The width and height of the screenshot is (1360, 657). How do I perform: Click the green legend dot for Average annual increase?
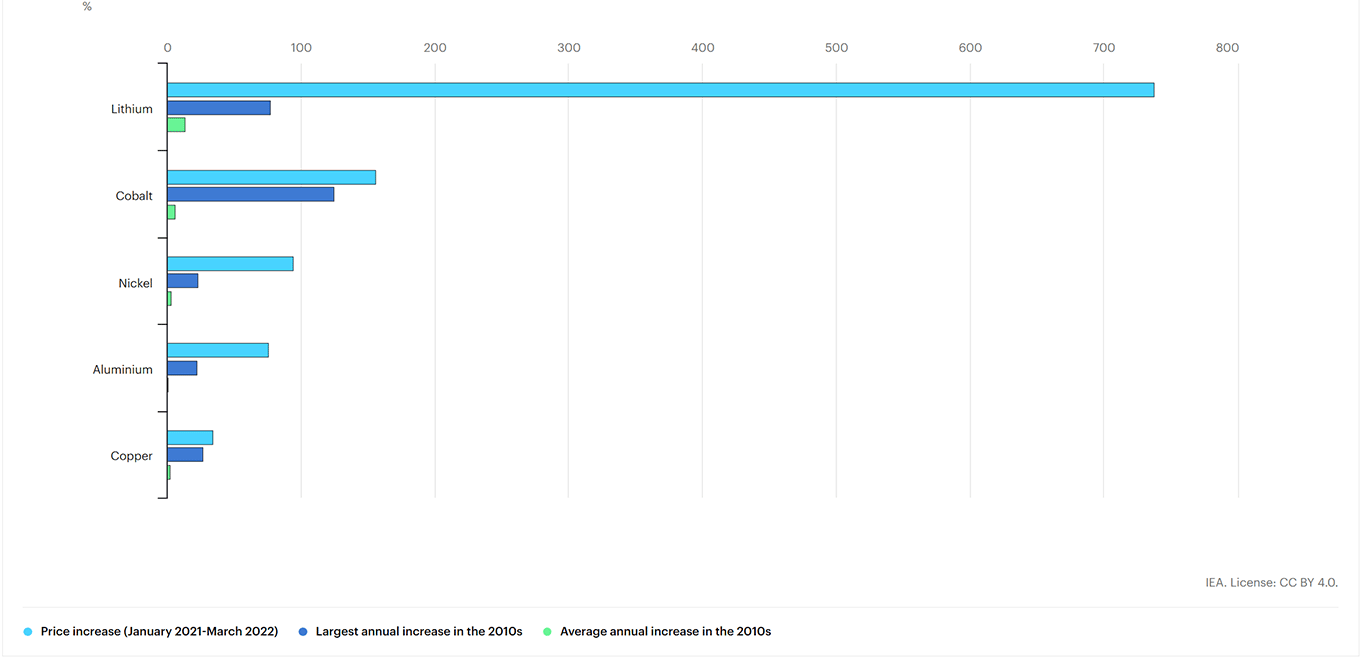[547, 632]
